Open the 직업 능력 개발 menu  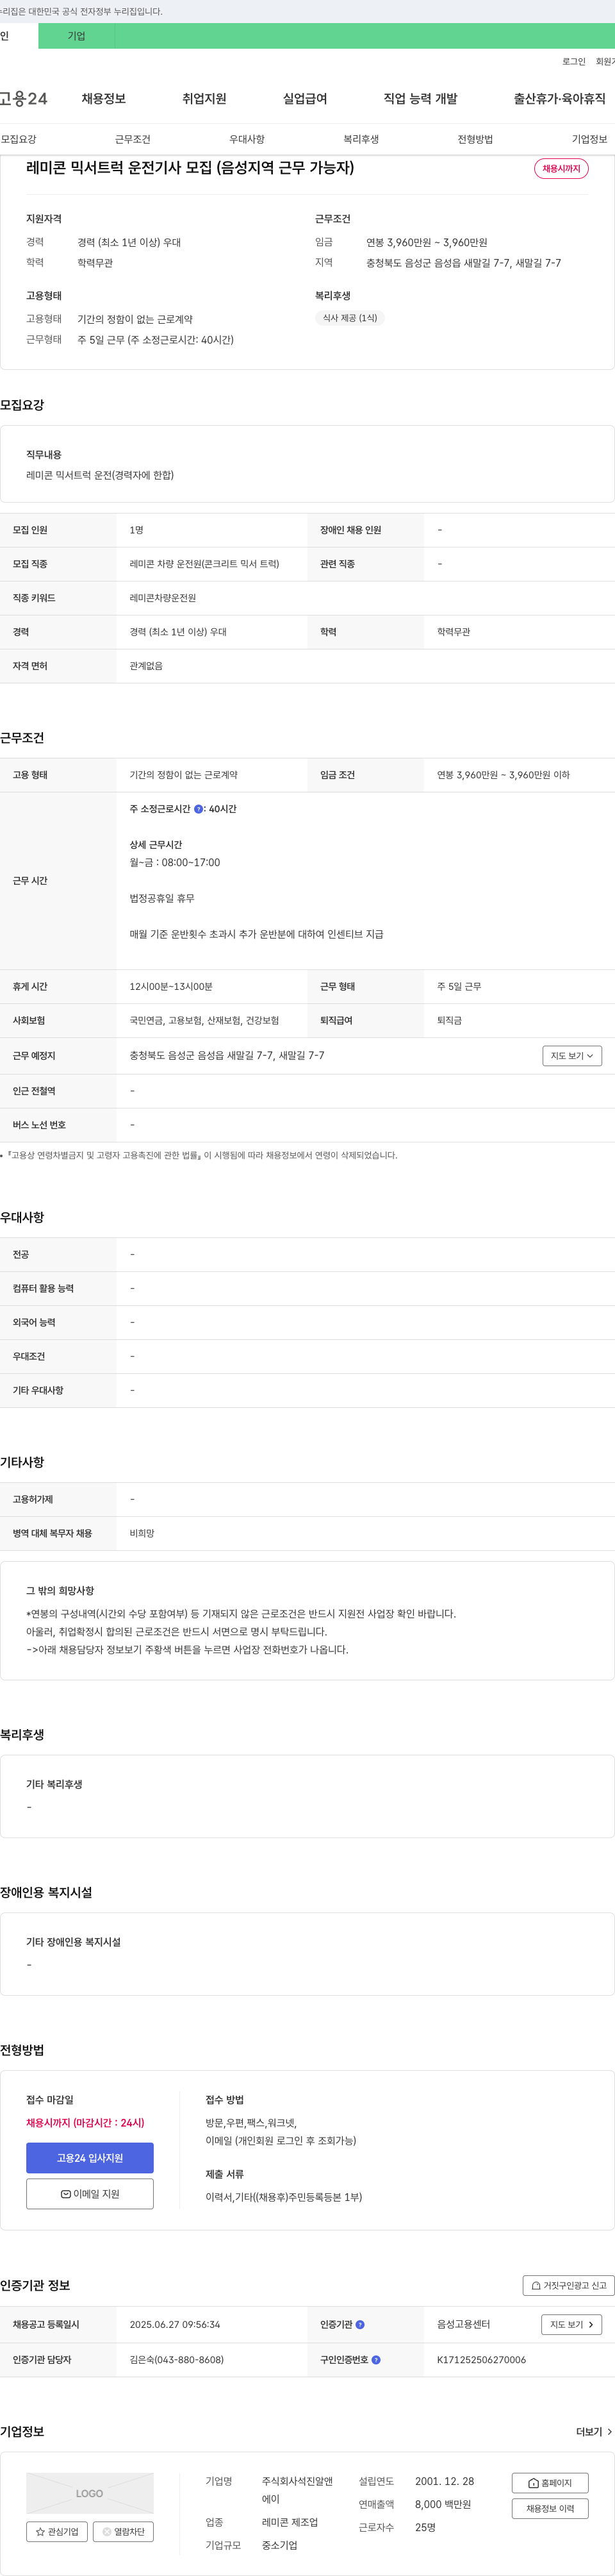[x=420, y=98]
